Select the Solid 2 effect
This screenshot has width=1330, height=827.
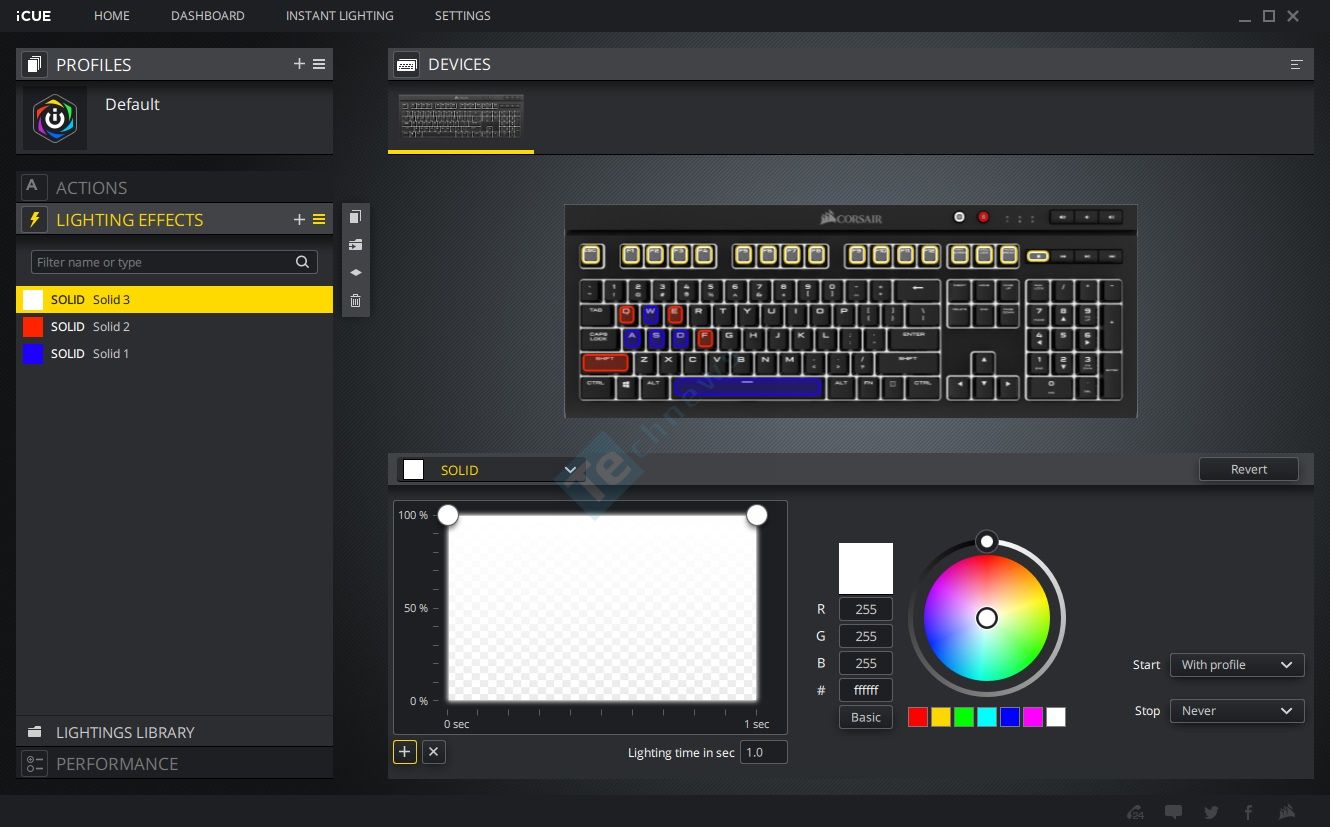click(174, 326)
